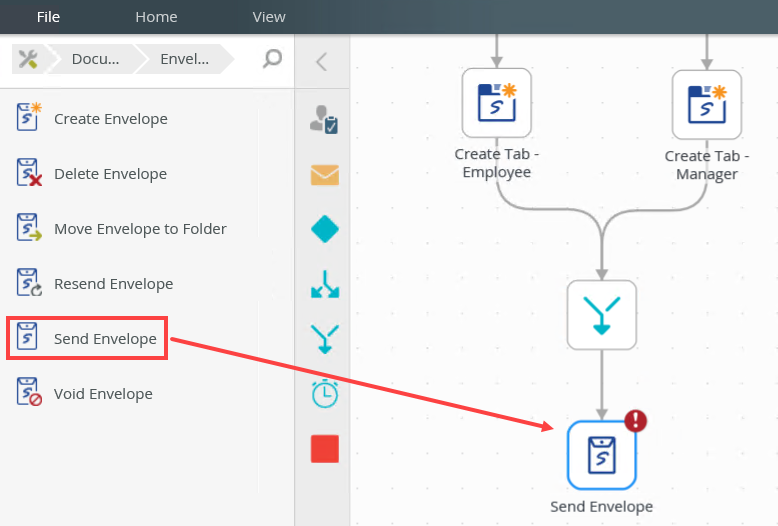The width and height of the screenshot is (778, 526).
Task: Pick the split arrows step icon
Action: click(x=325, y=284)
